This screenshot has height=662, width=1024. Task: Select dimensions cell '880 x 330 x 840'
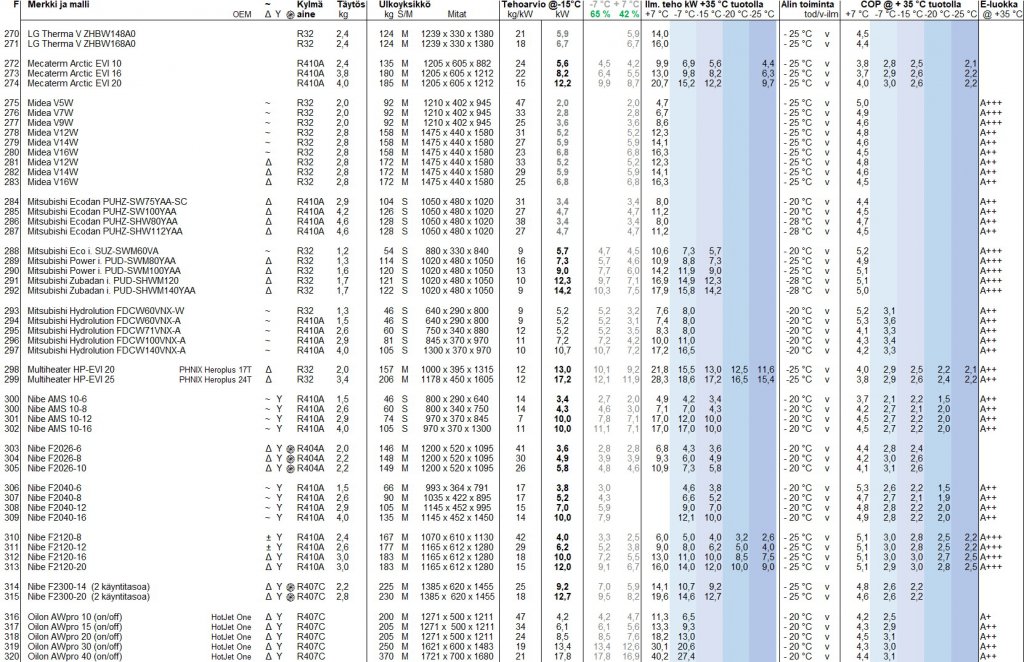tap(457, 251)
